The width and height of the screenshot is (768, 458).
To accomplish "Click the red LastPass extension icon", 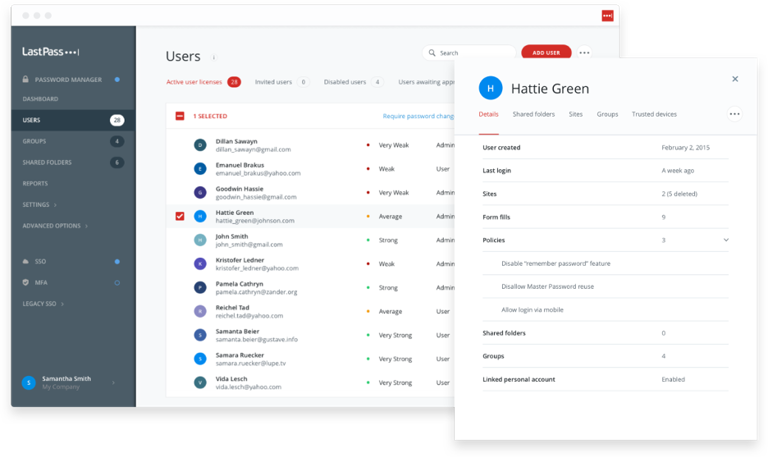I will coord(607,16).
